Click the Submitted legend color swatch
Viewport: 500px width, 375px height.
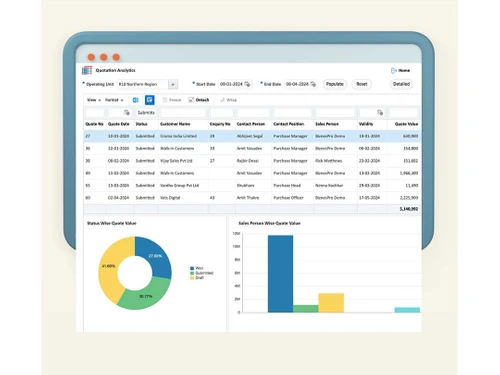(x=192, y=273)
